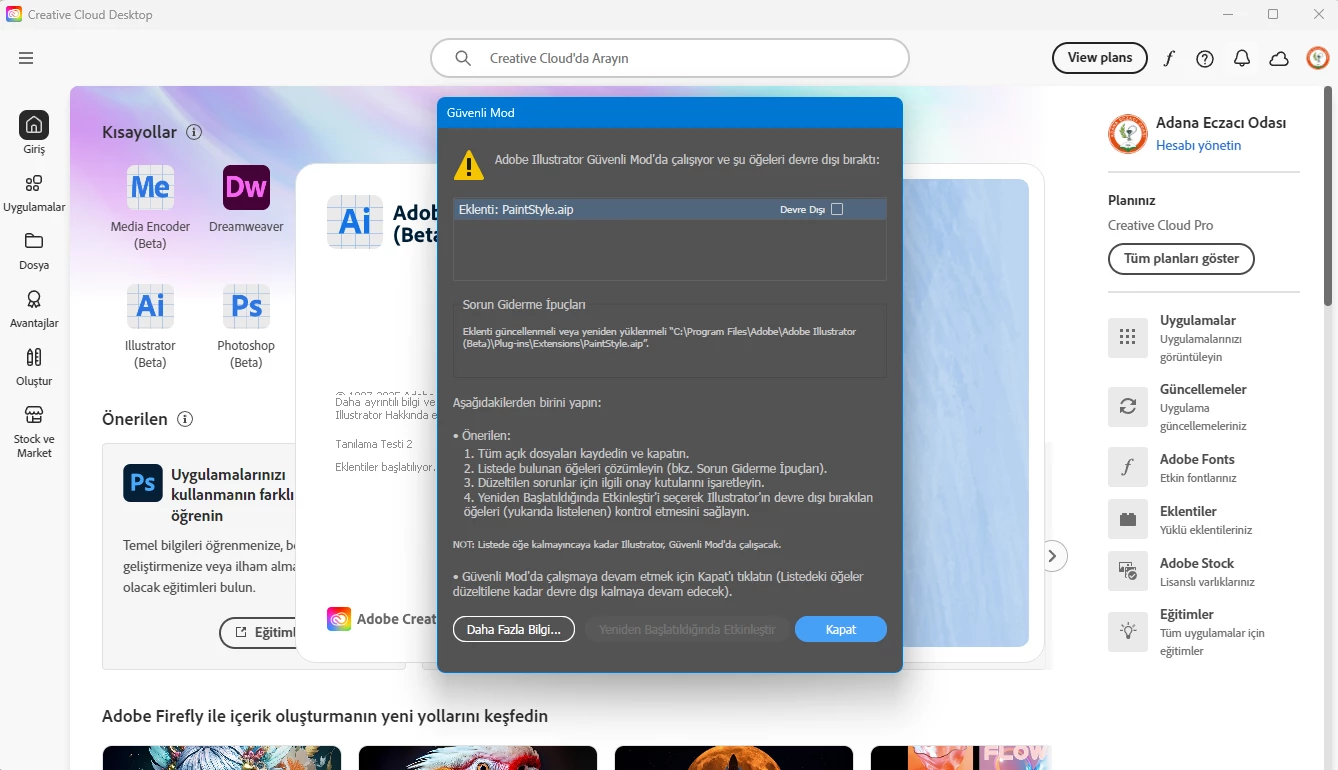
Task: Open the profile avatar in header
Action: point(1318,58)
